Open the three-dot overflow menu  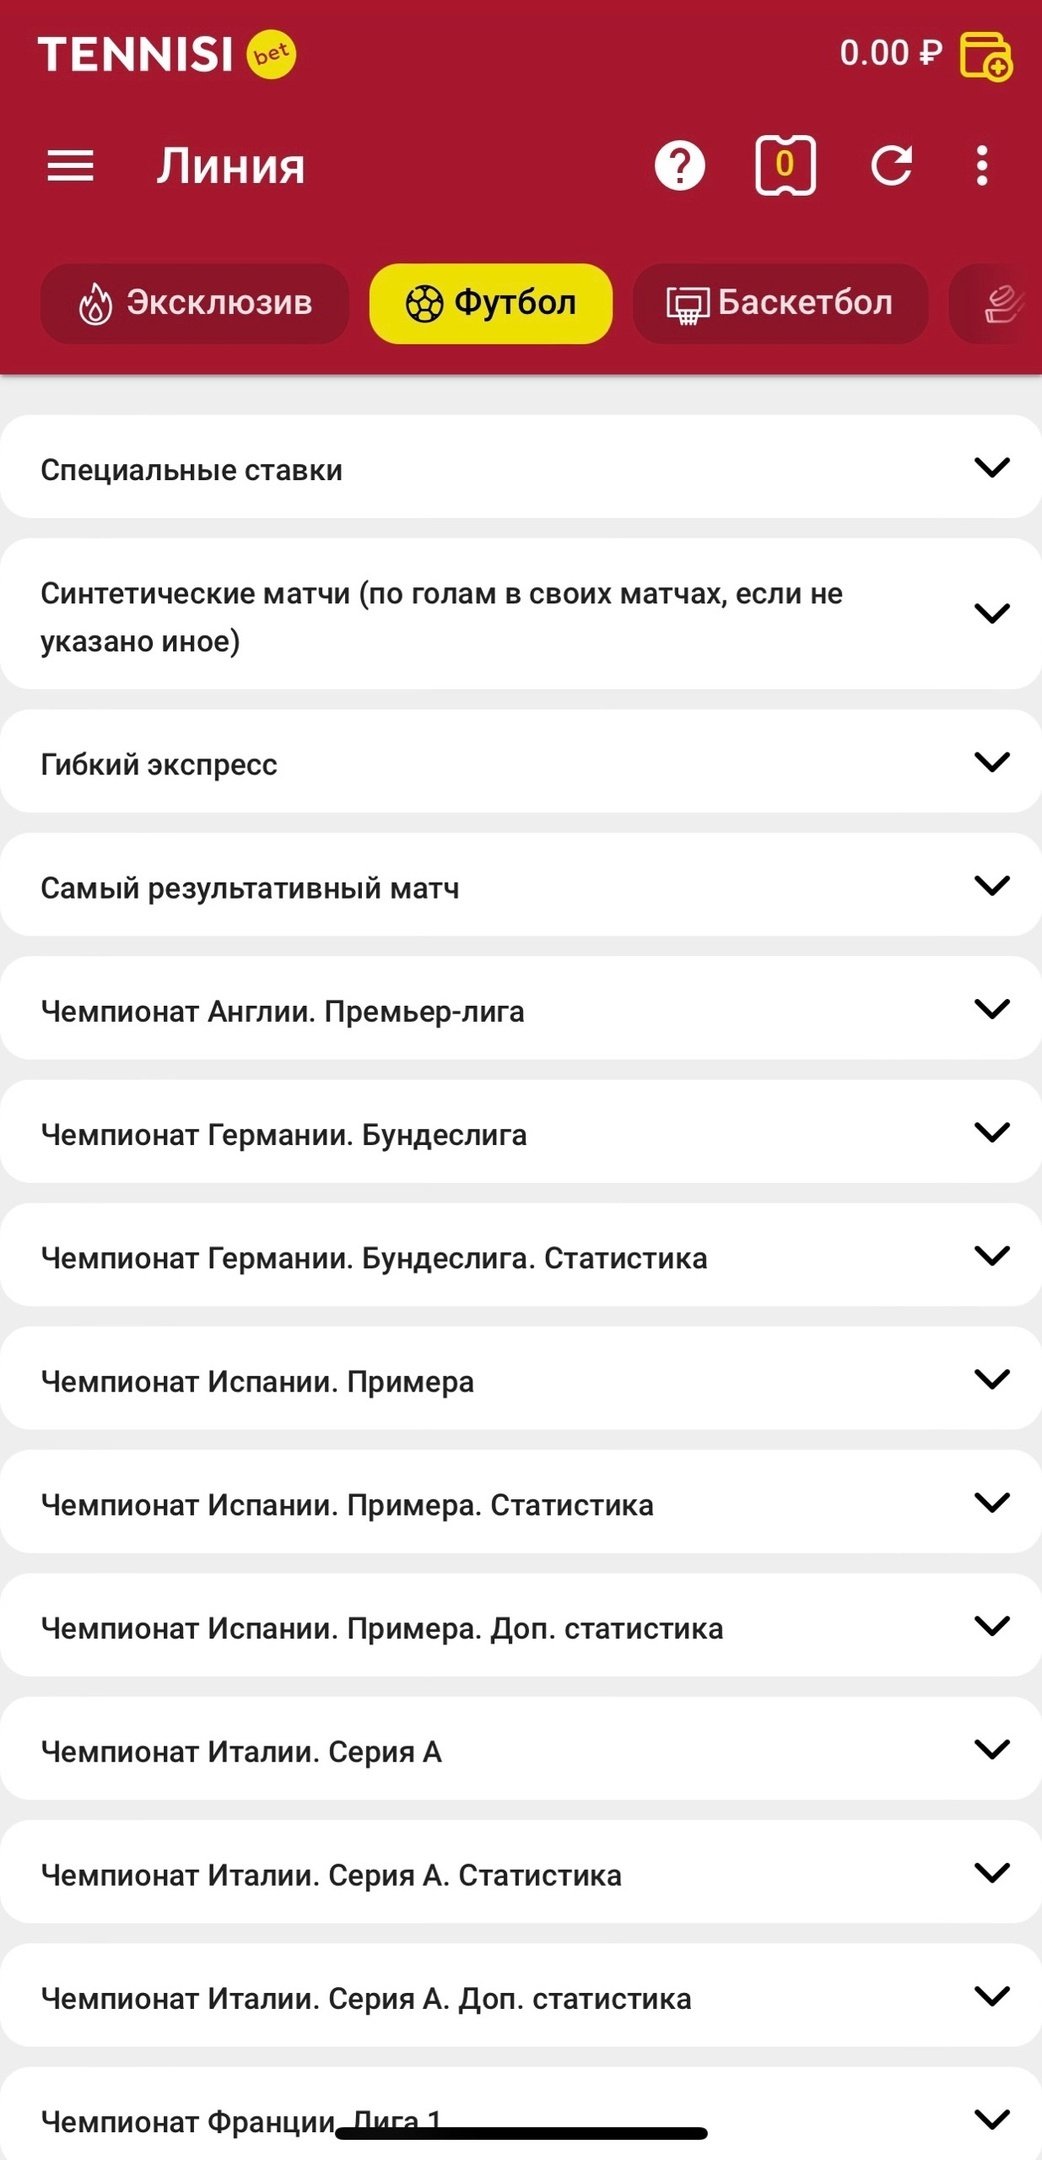[x=982, y=166]
